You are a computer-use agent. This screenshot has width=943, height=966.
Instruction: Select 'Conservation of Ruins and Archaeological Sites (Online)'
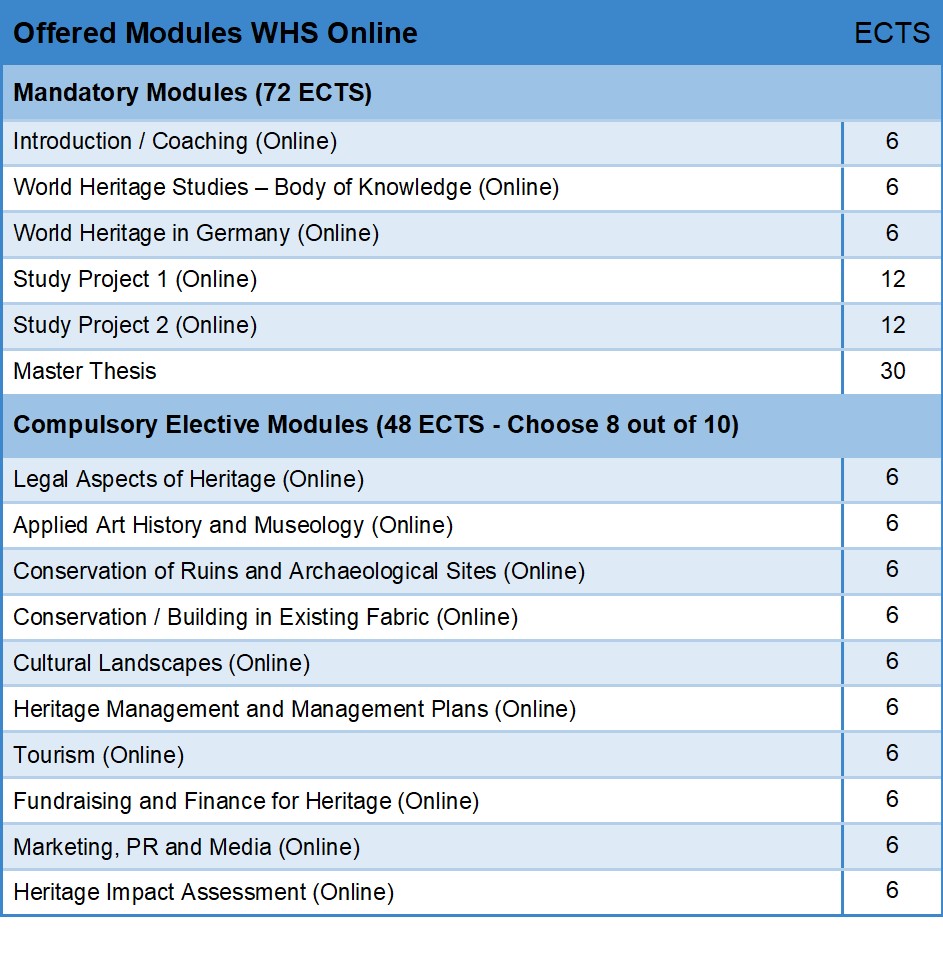click(299, 572)
